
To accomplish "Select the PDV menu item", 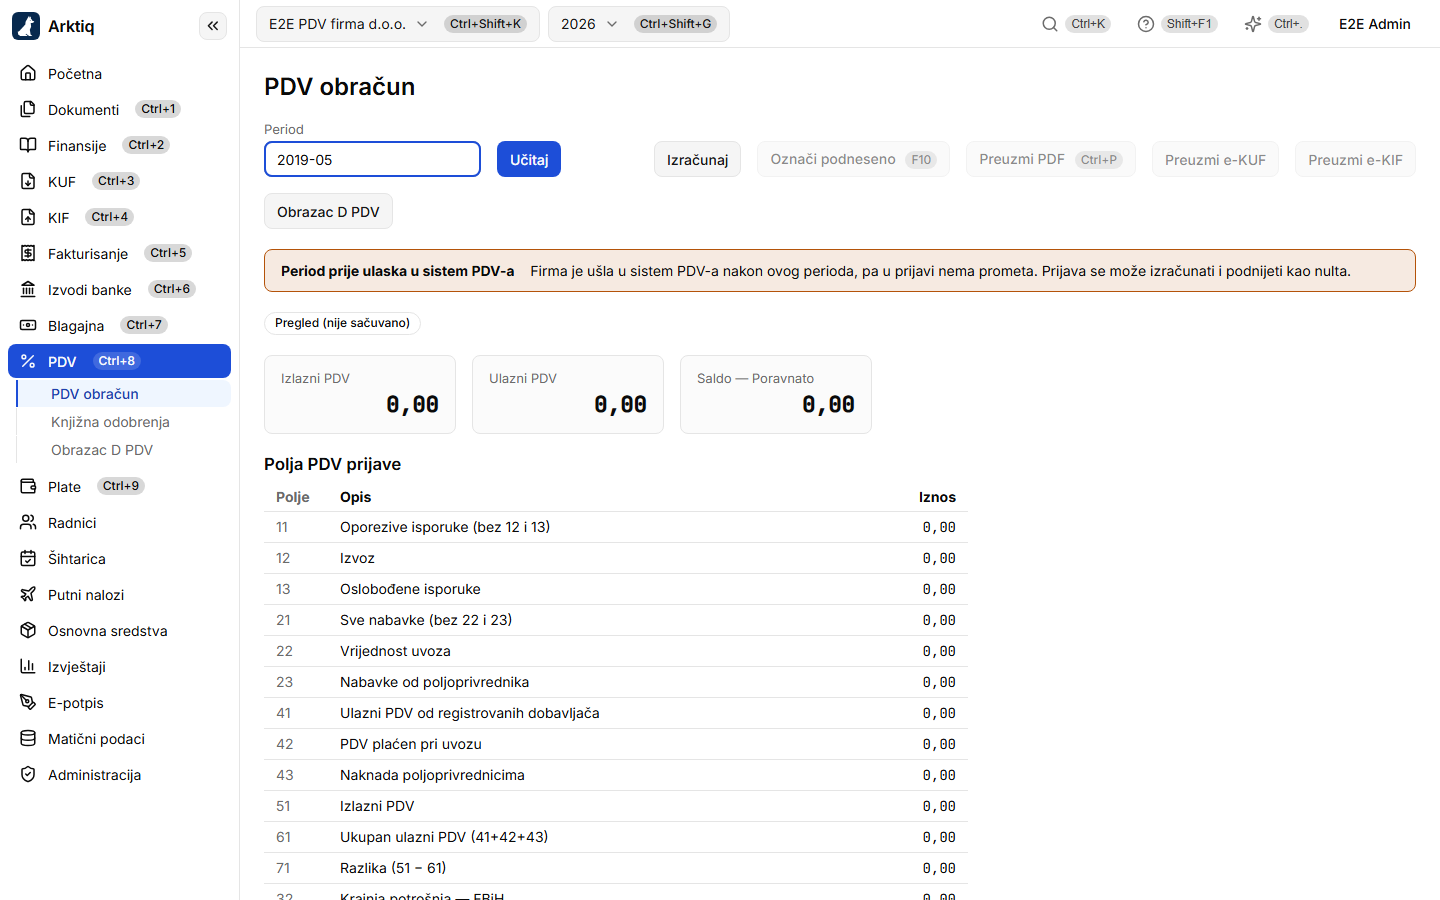I will [x=119, y=361].
